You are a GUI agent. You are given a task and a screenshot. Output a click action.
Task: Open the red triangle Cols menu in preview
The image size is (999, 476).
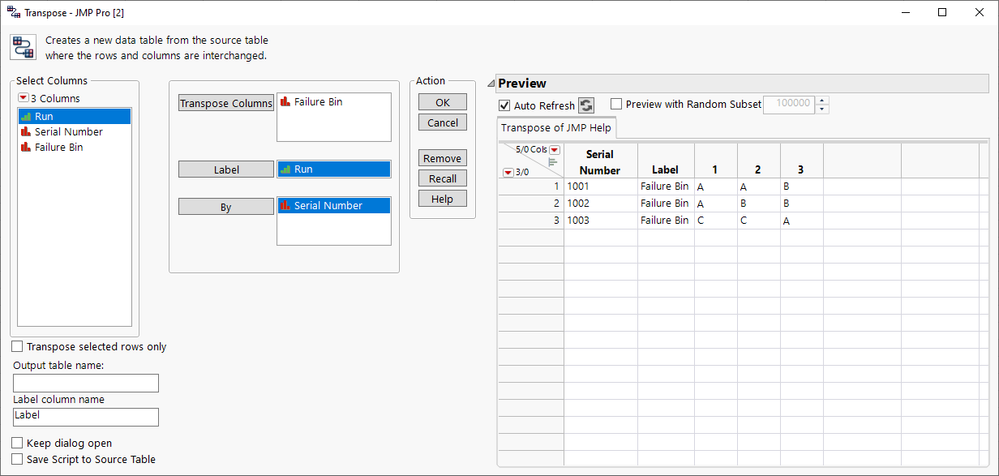[x=554, y=150]
